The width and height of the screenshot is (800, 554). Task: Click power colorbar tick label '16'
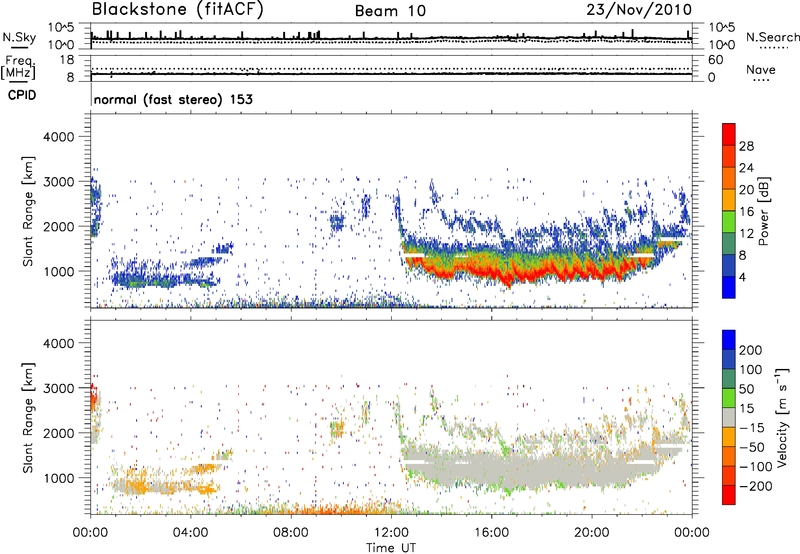point(746,212)
